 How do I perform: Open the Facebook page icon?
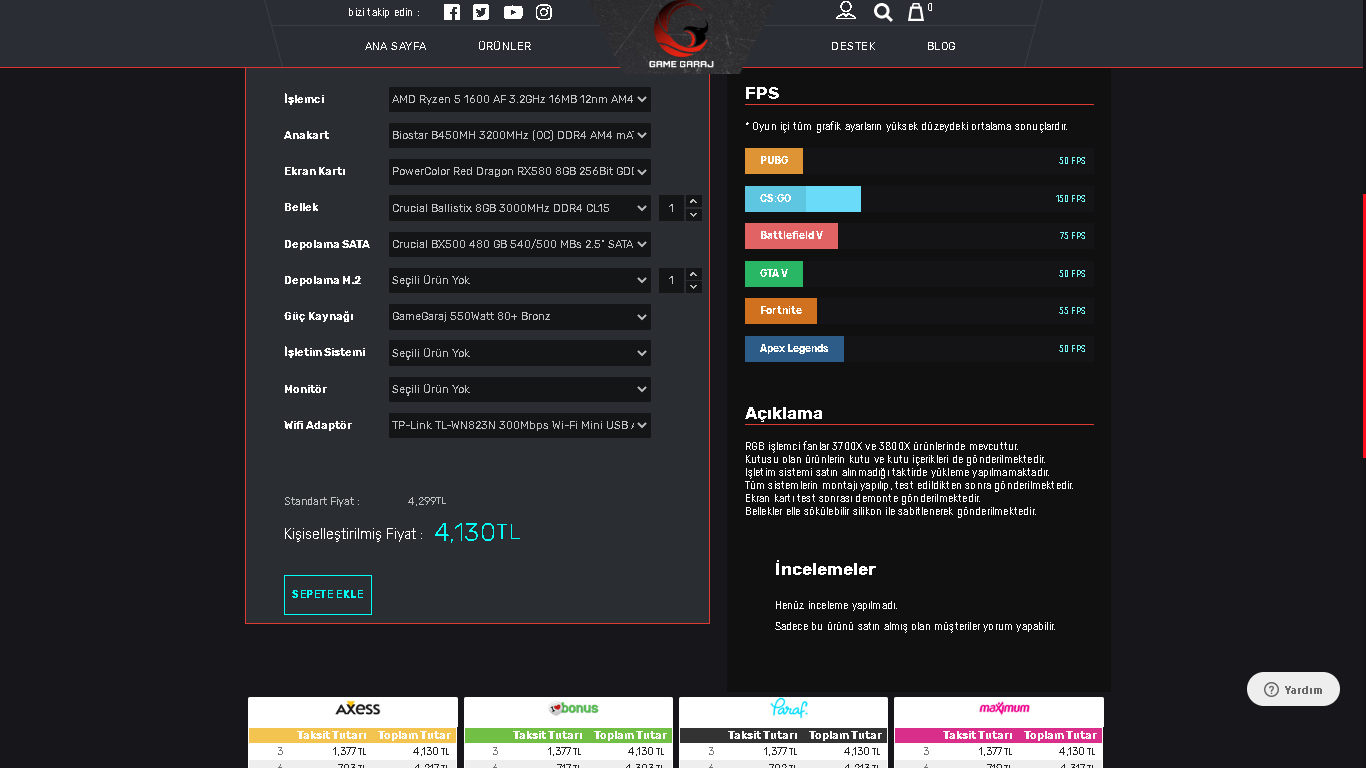[452, 12]
